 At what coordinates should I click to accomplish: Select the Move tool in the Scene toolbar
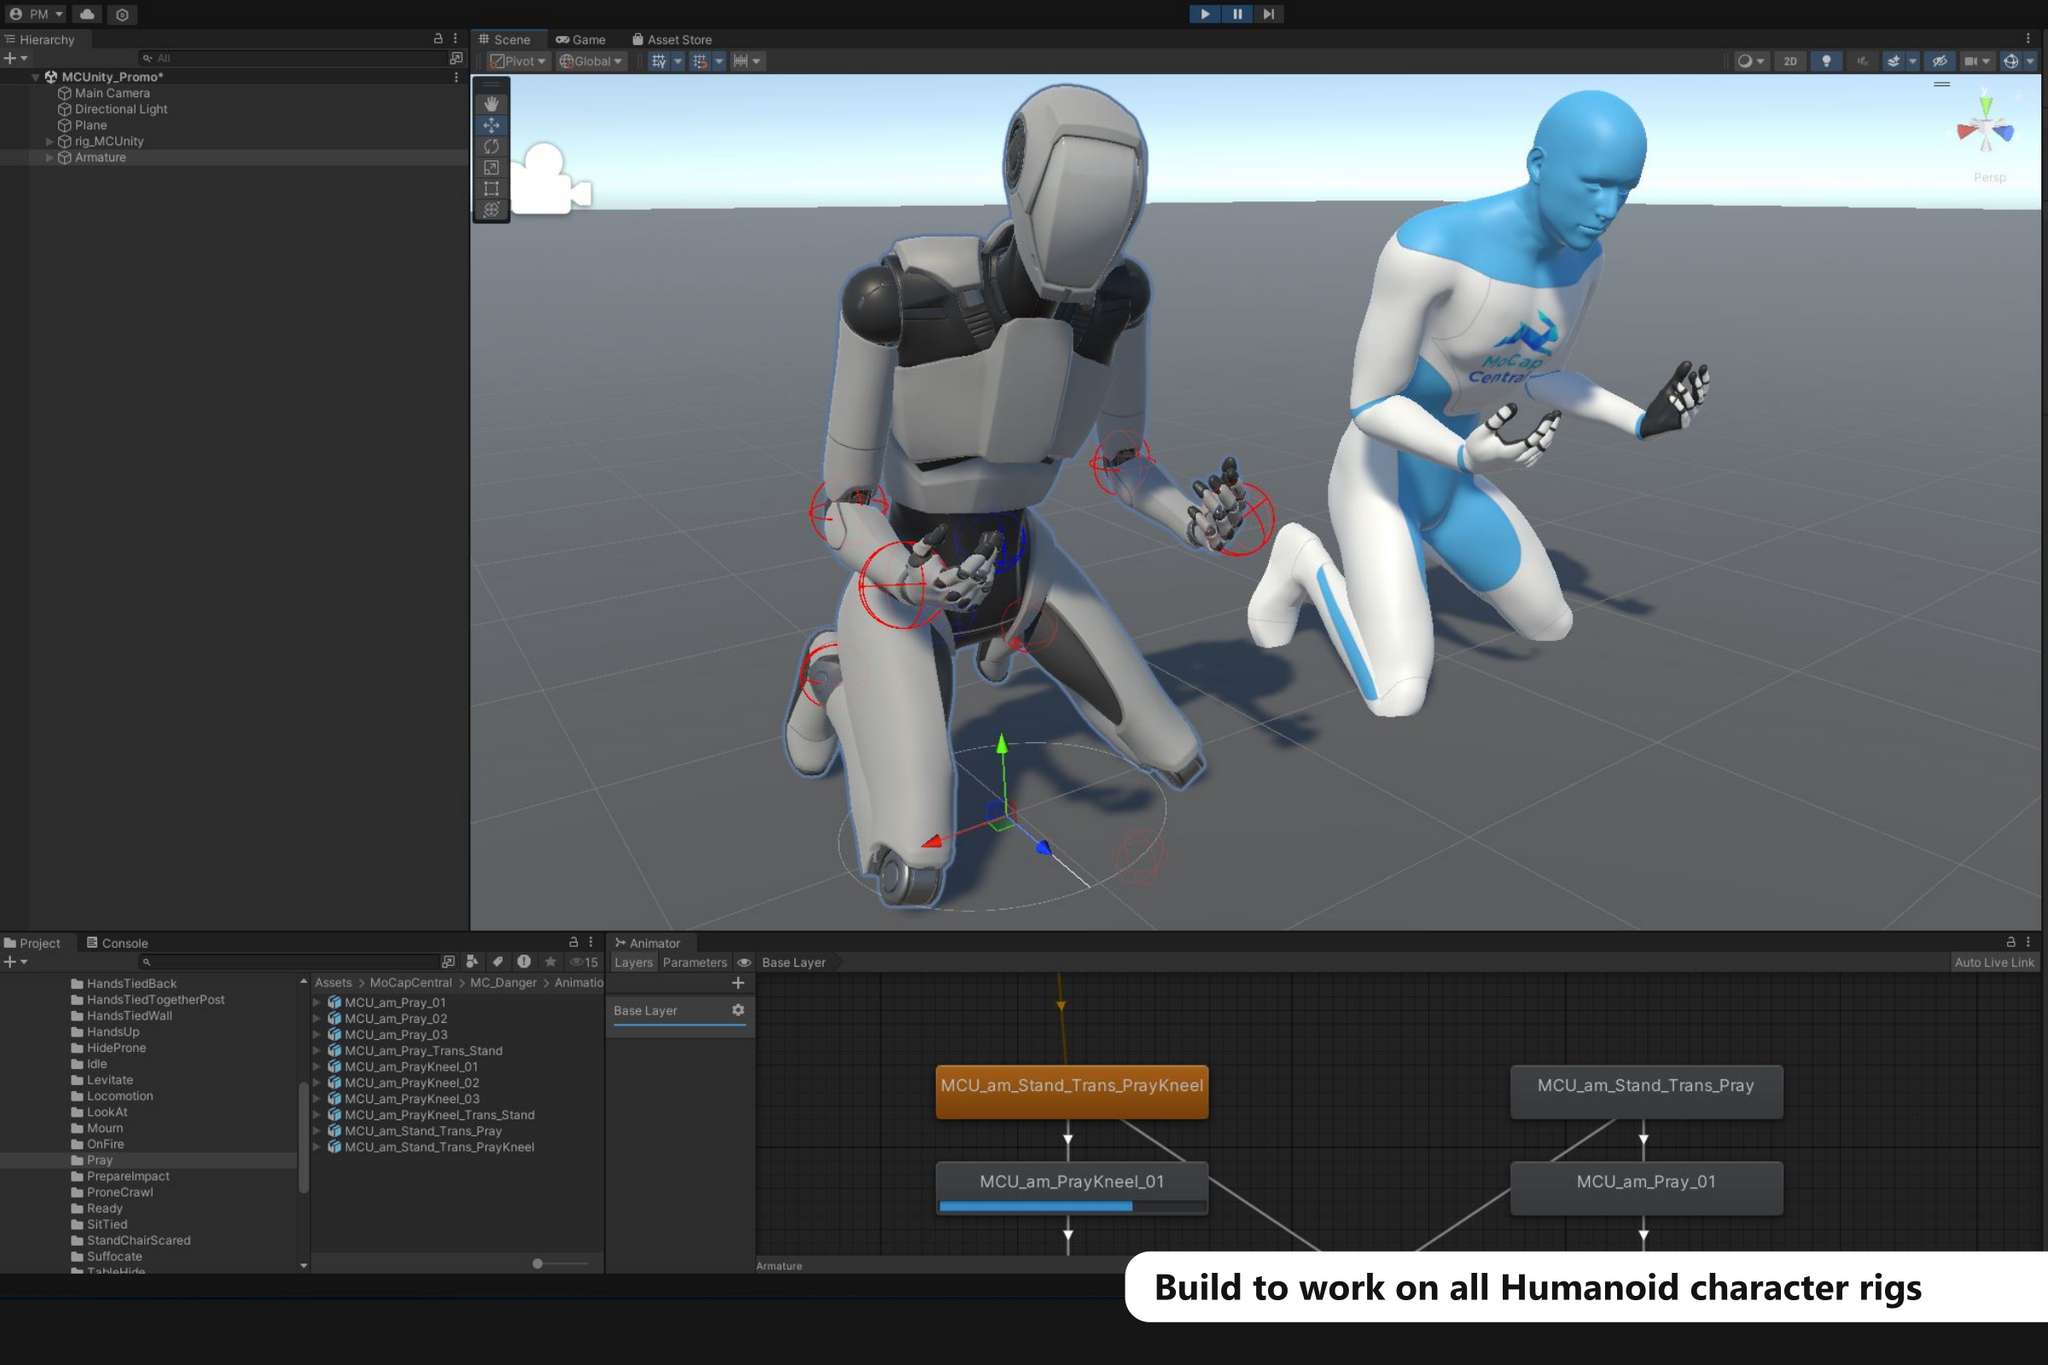click(x=491, y=124)
